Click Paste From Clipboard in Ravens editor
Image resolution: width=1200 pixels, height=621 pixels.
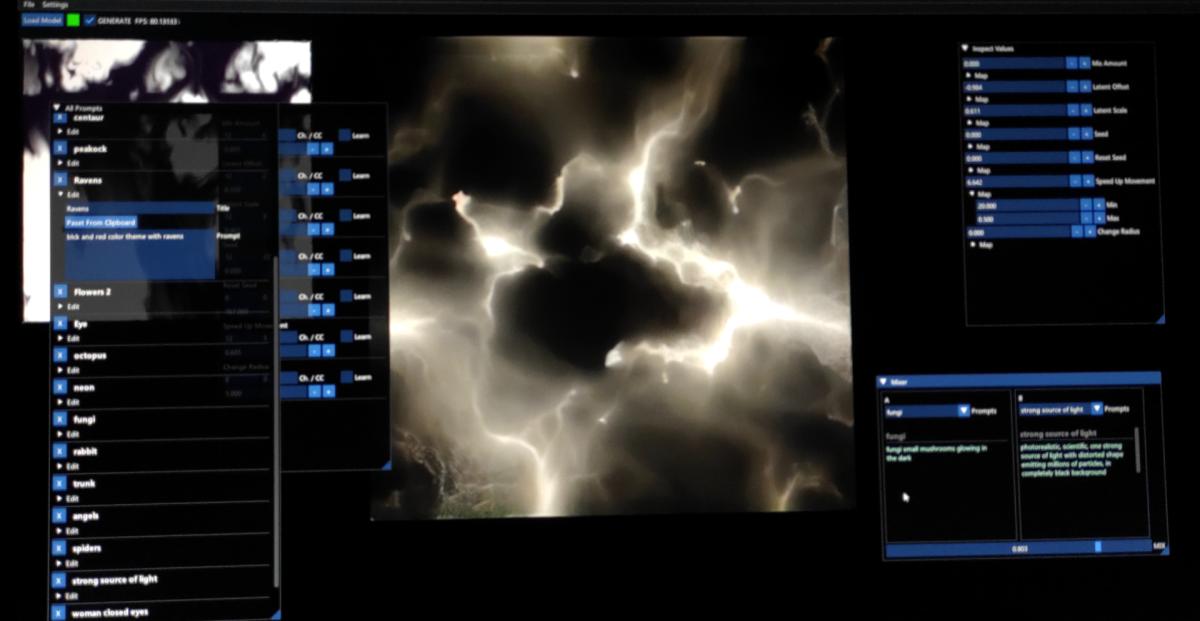tap(101, 222)
